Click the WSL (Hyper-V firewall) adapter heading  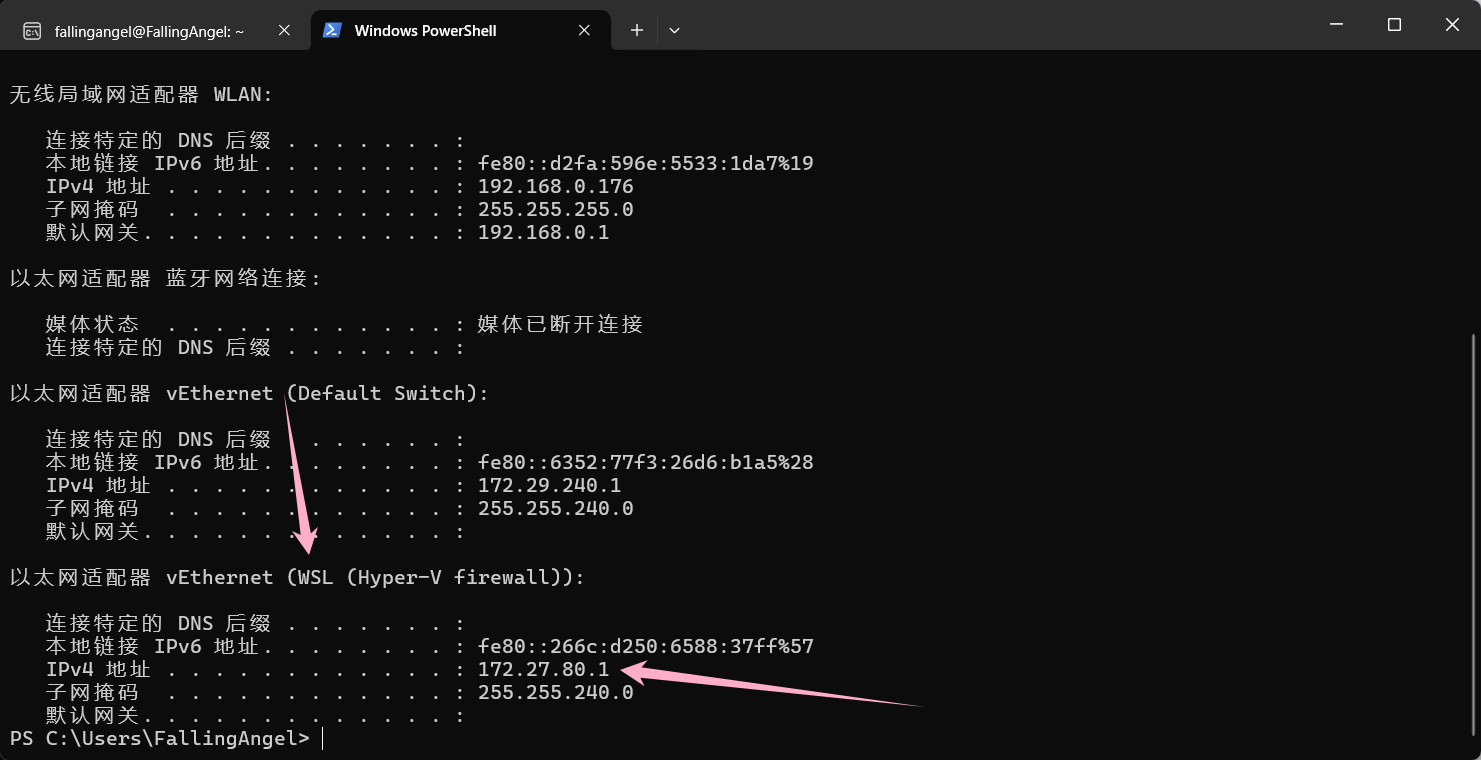click(297, 577)
